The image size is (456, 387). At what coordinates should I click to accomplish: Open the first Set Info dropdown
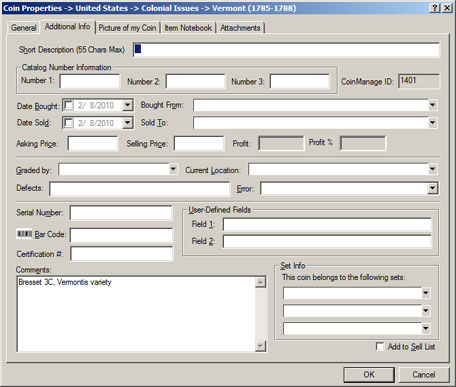tap(426, 293)
